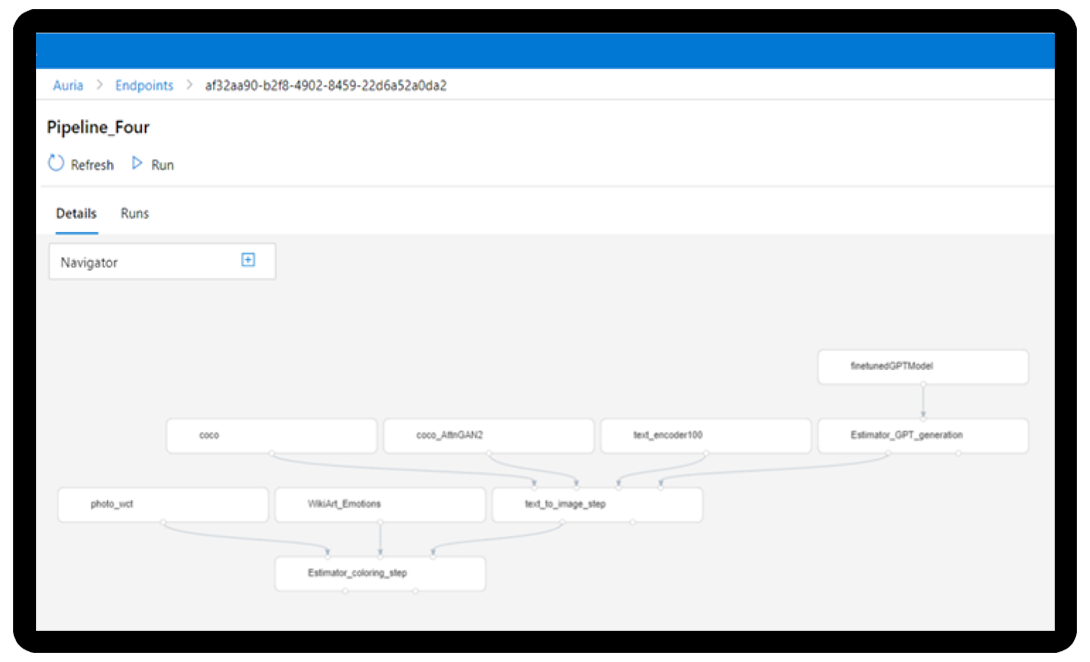1090x662 pixels.
Task: Select the Details tab
Action: coord(76,213)
